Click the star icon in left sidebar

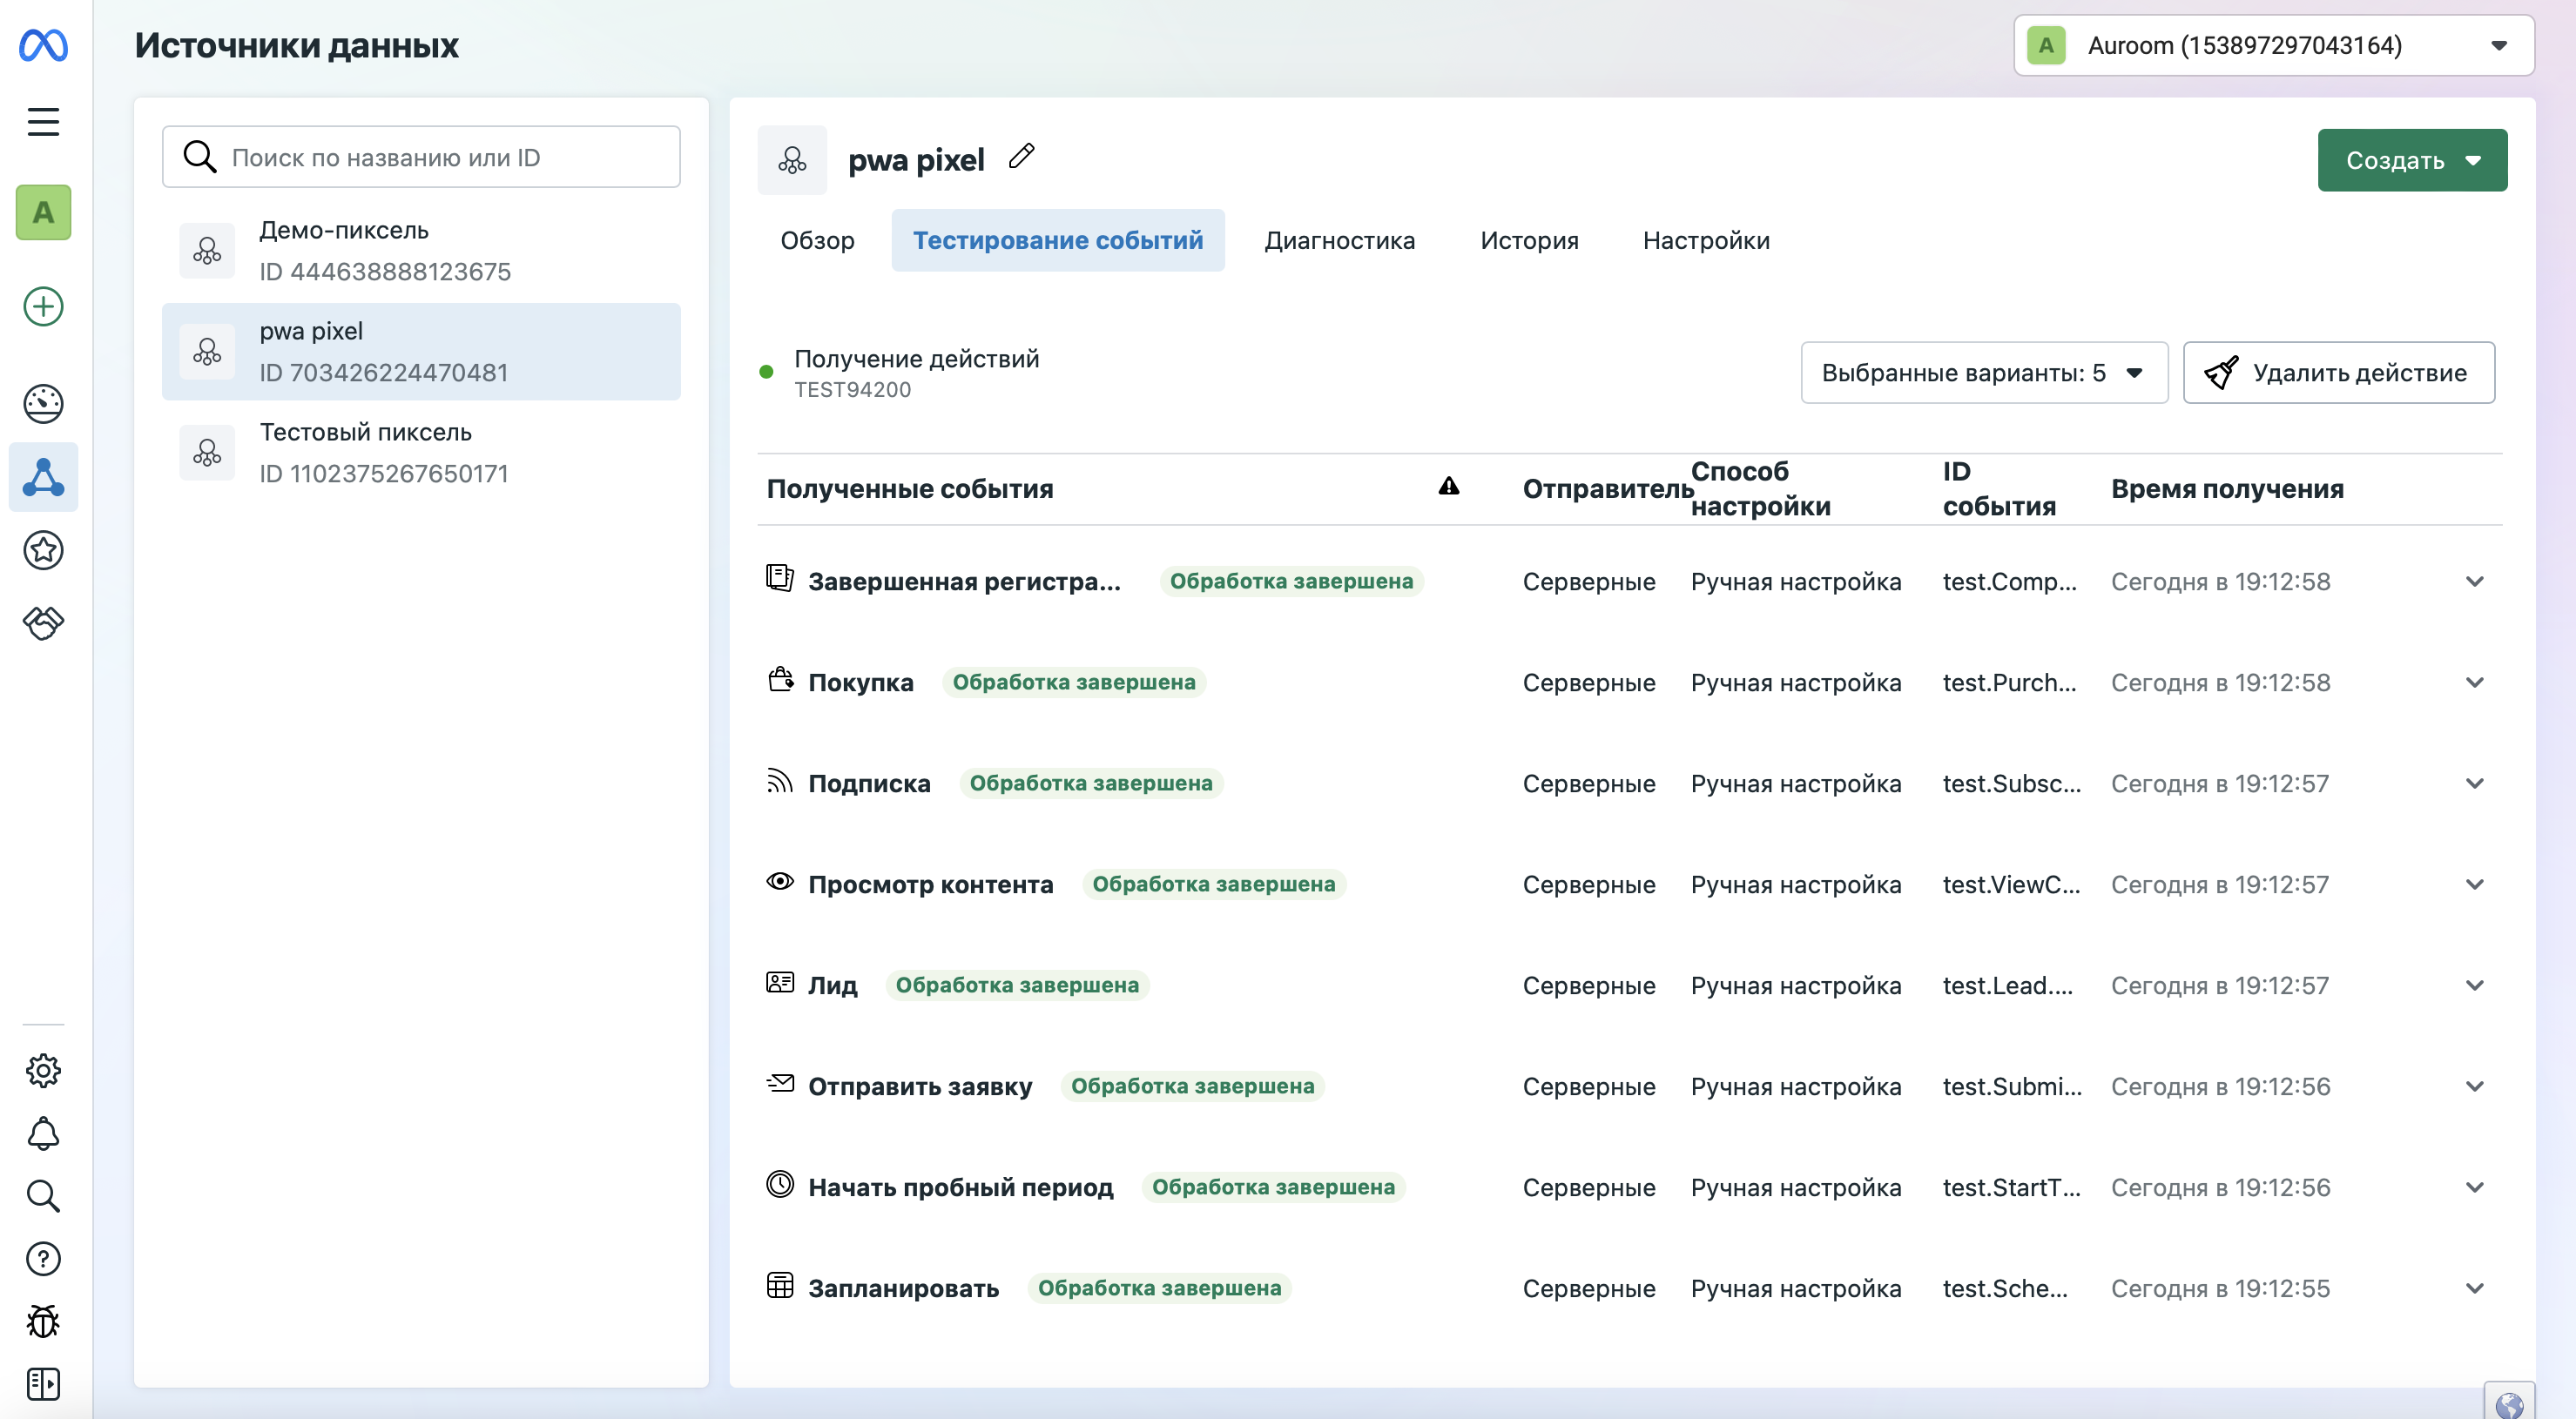[x=43, y=550]
